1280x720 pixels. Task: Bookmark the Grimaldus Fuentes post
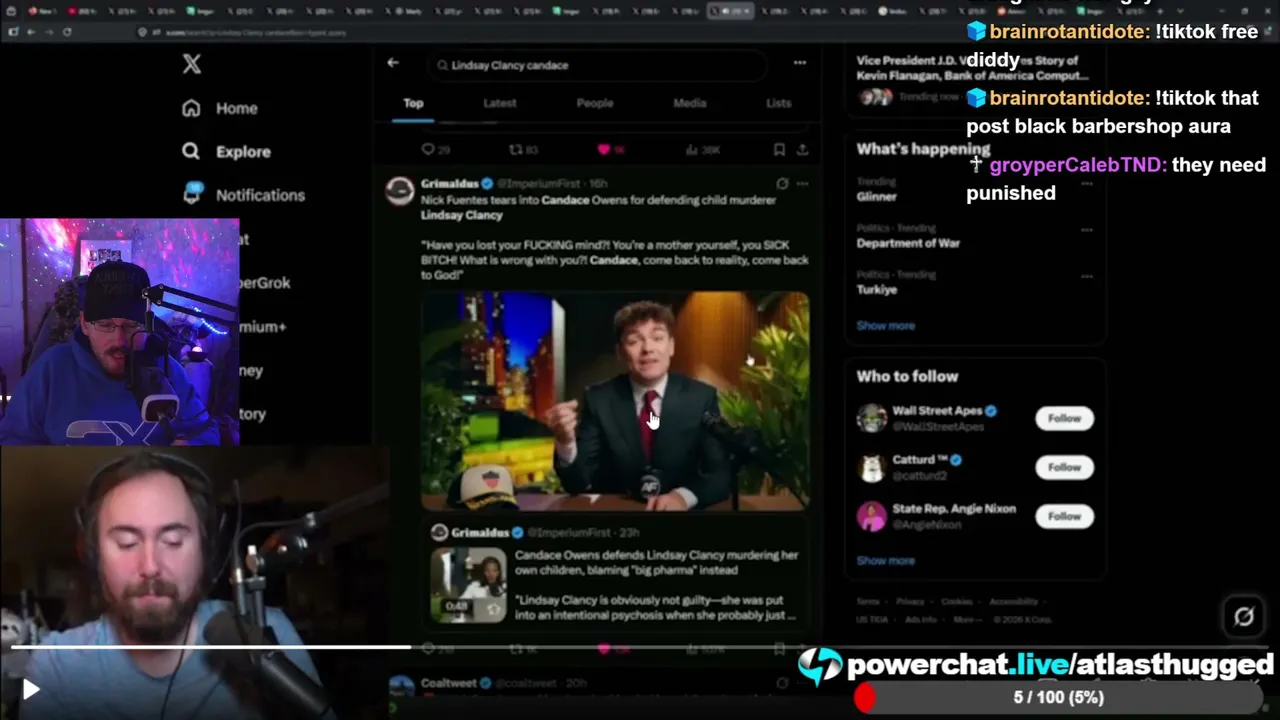779,649
